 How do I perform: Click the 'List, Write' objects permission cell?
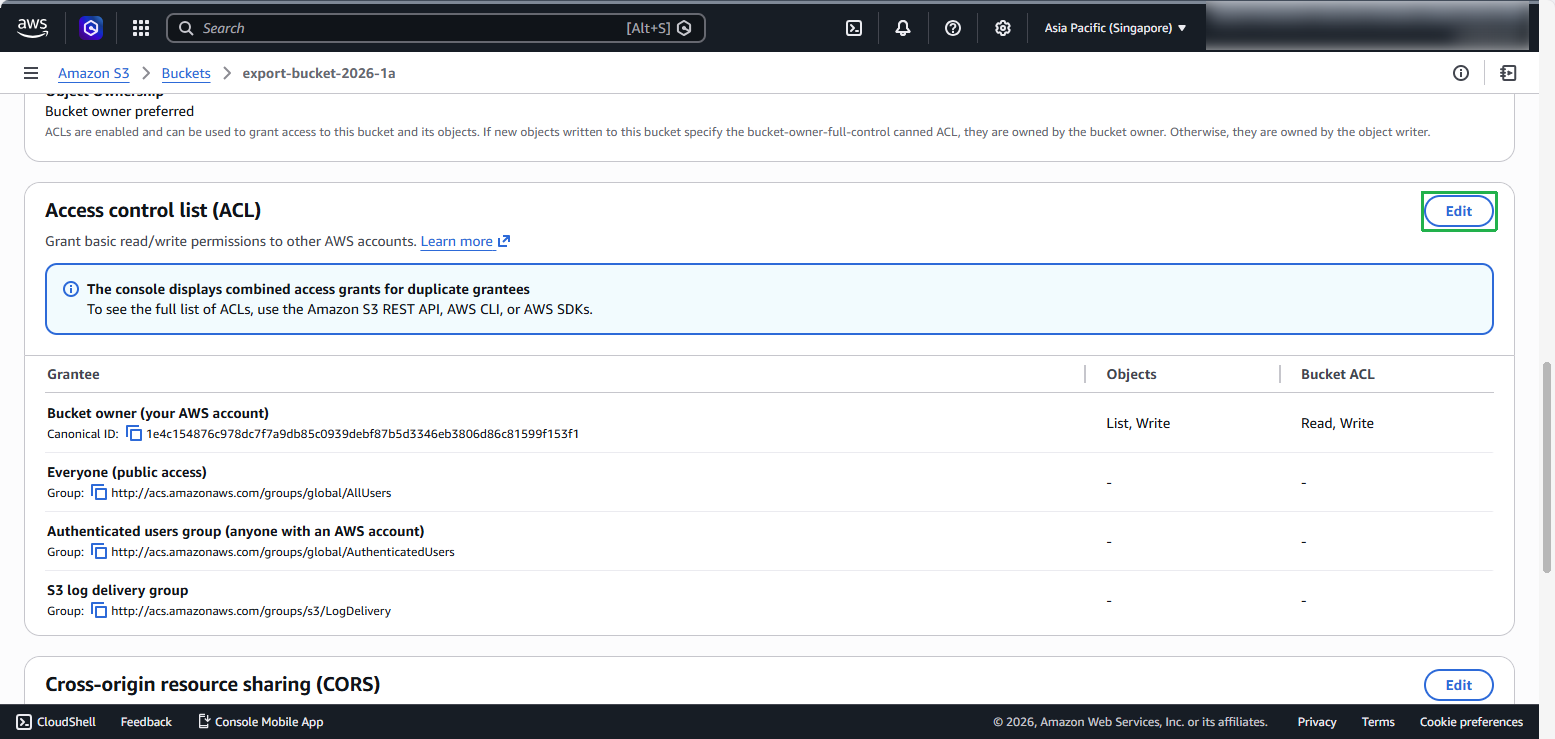(x=1138, y=423)
